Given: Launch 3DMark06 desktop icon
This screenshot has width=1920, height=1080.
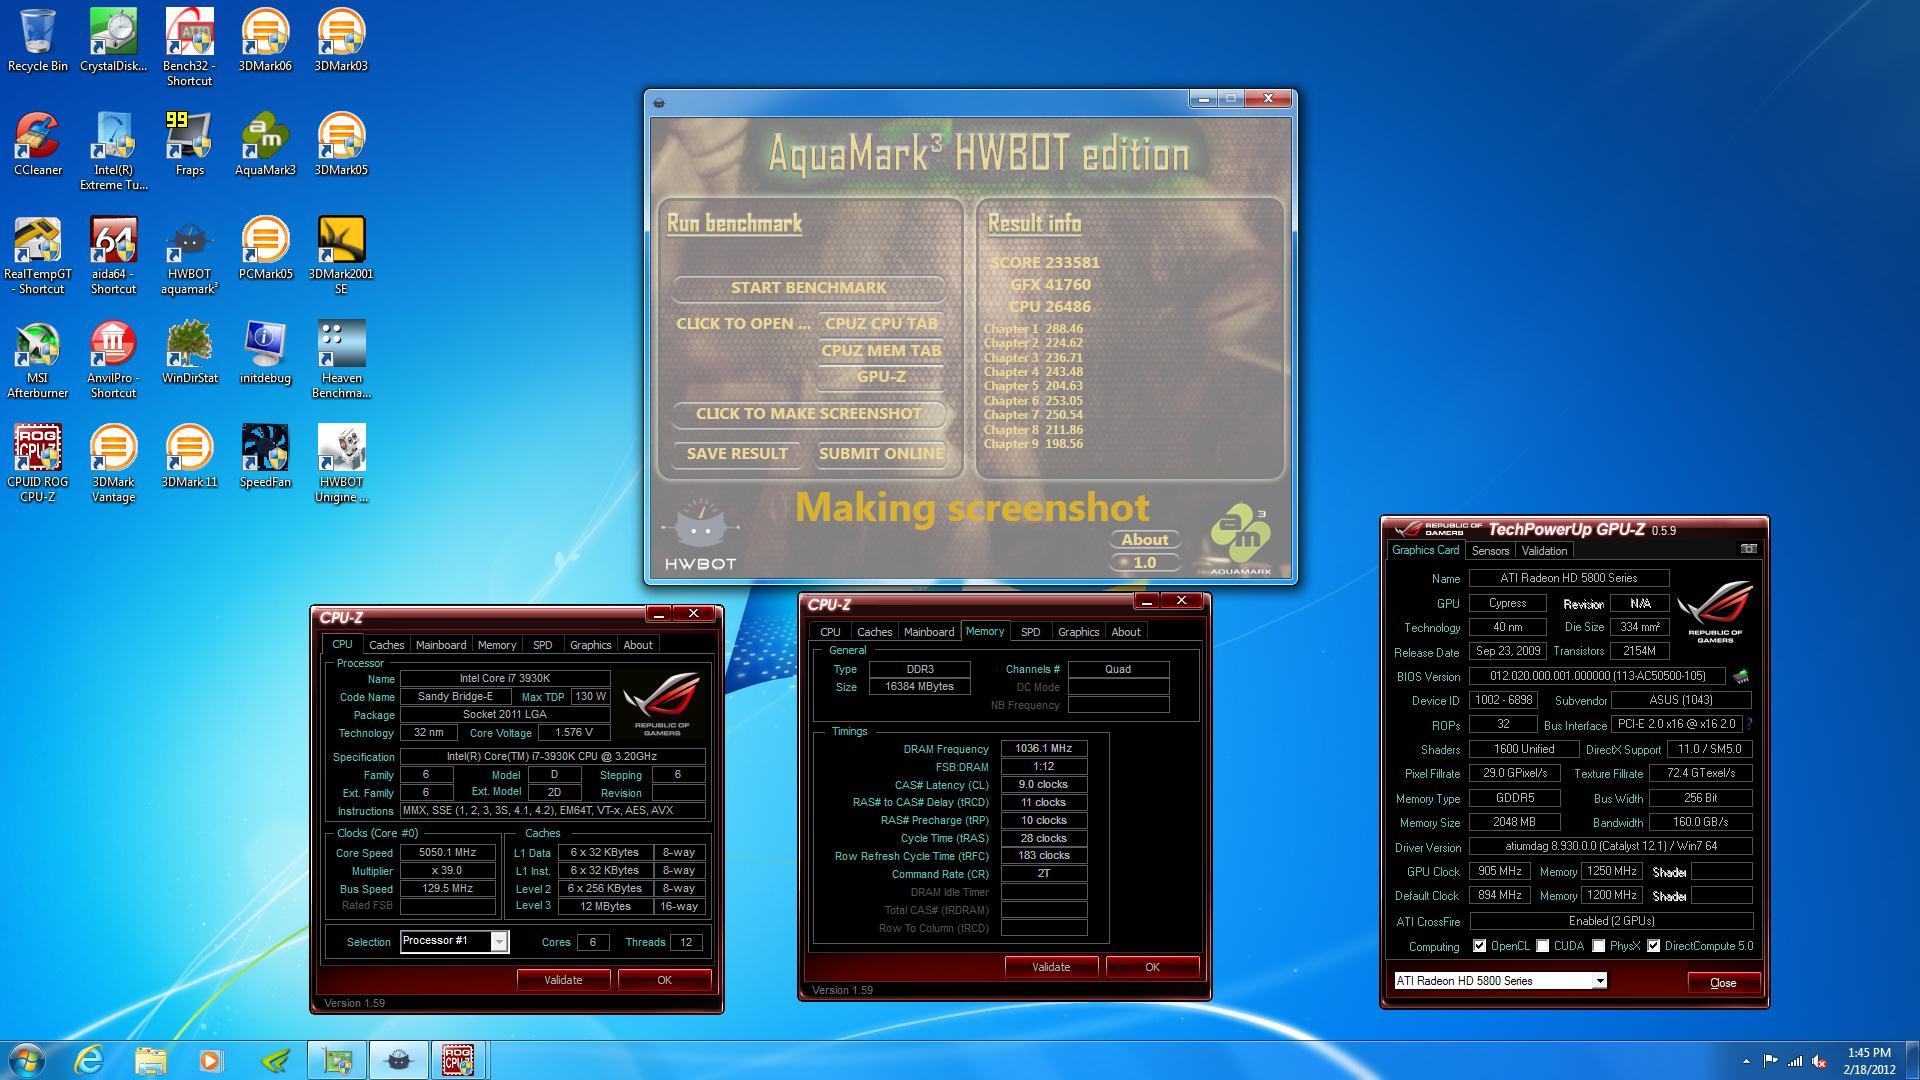Looking at the screenshot, I should 265,40.
